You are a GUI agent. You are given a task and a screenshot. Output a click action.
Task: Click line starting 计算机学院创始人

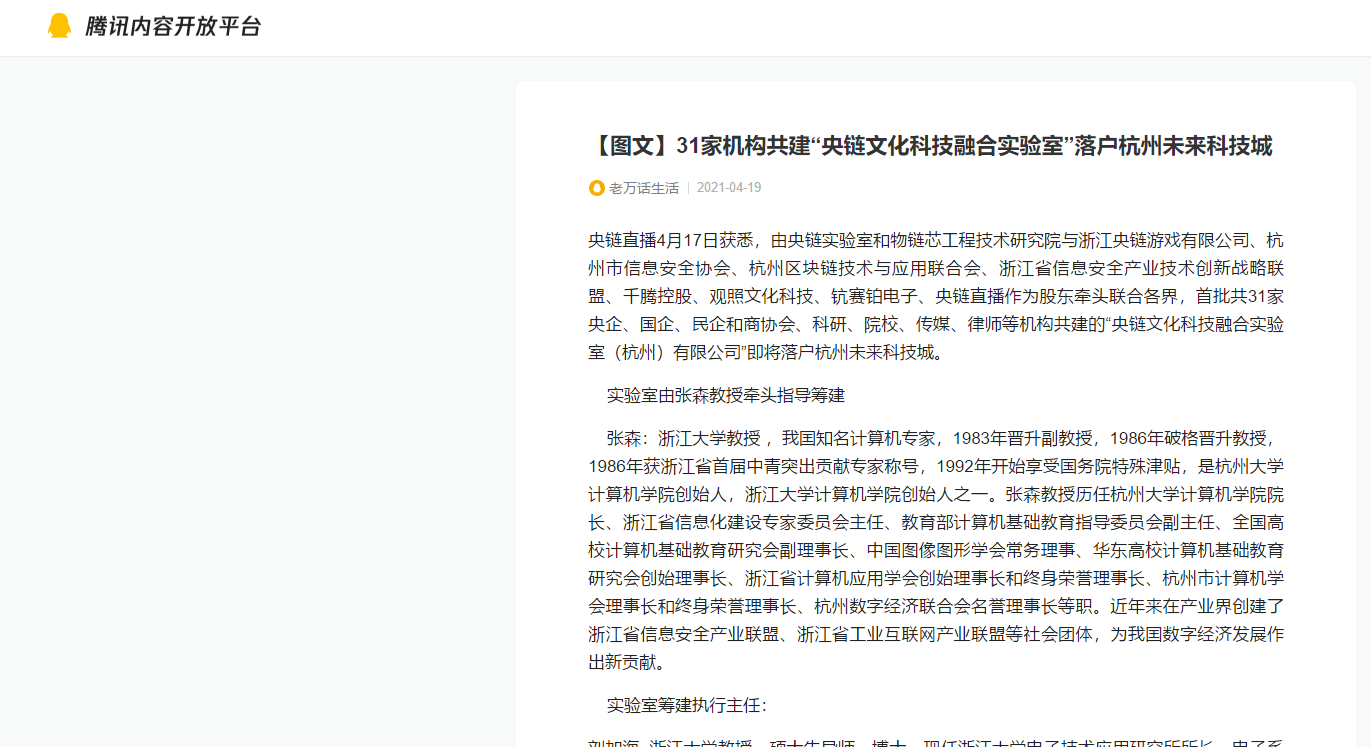click(x=936, y=494)
